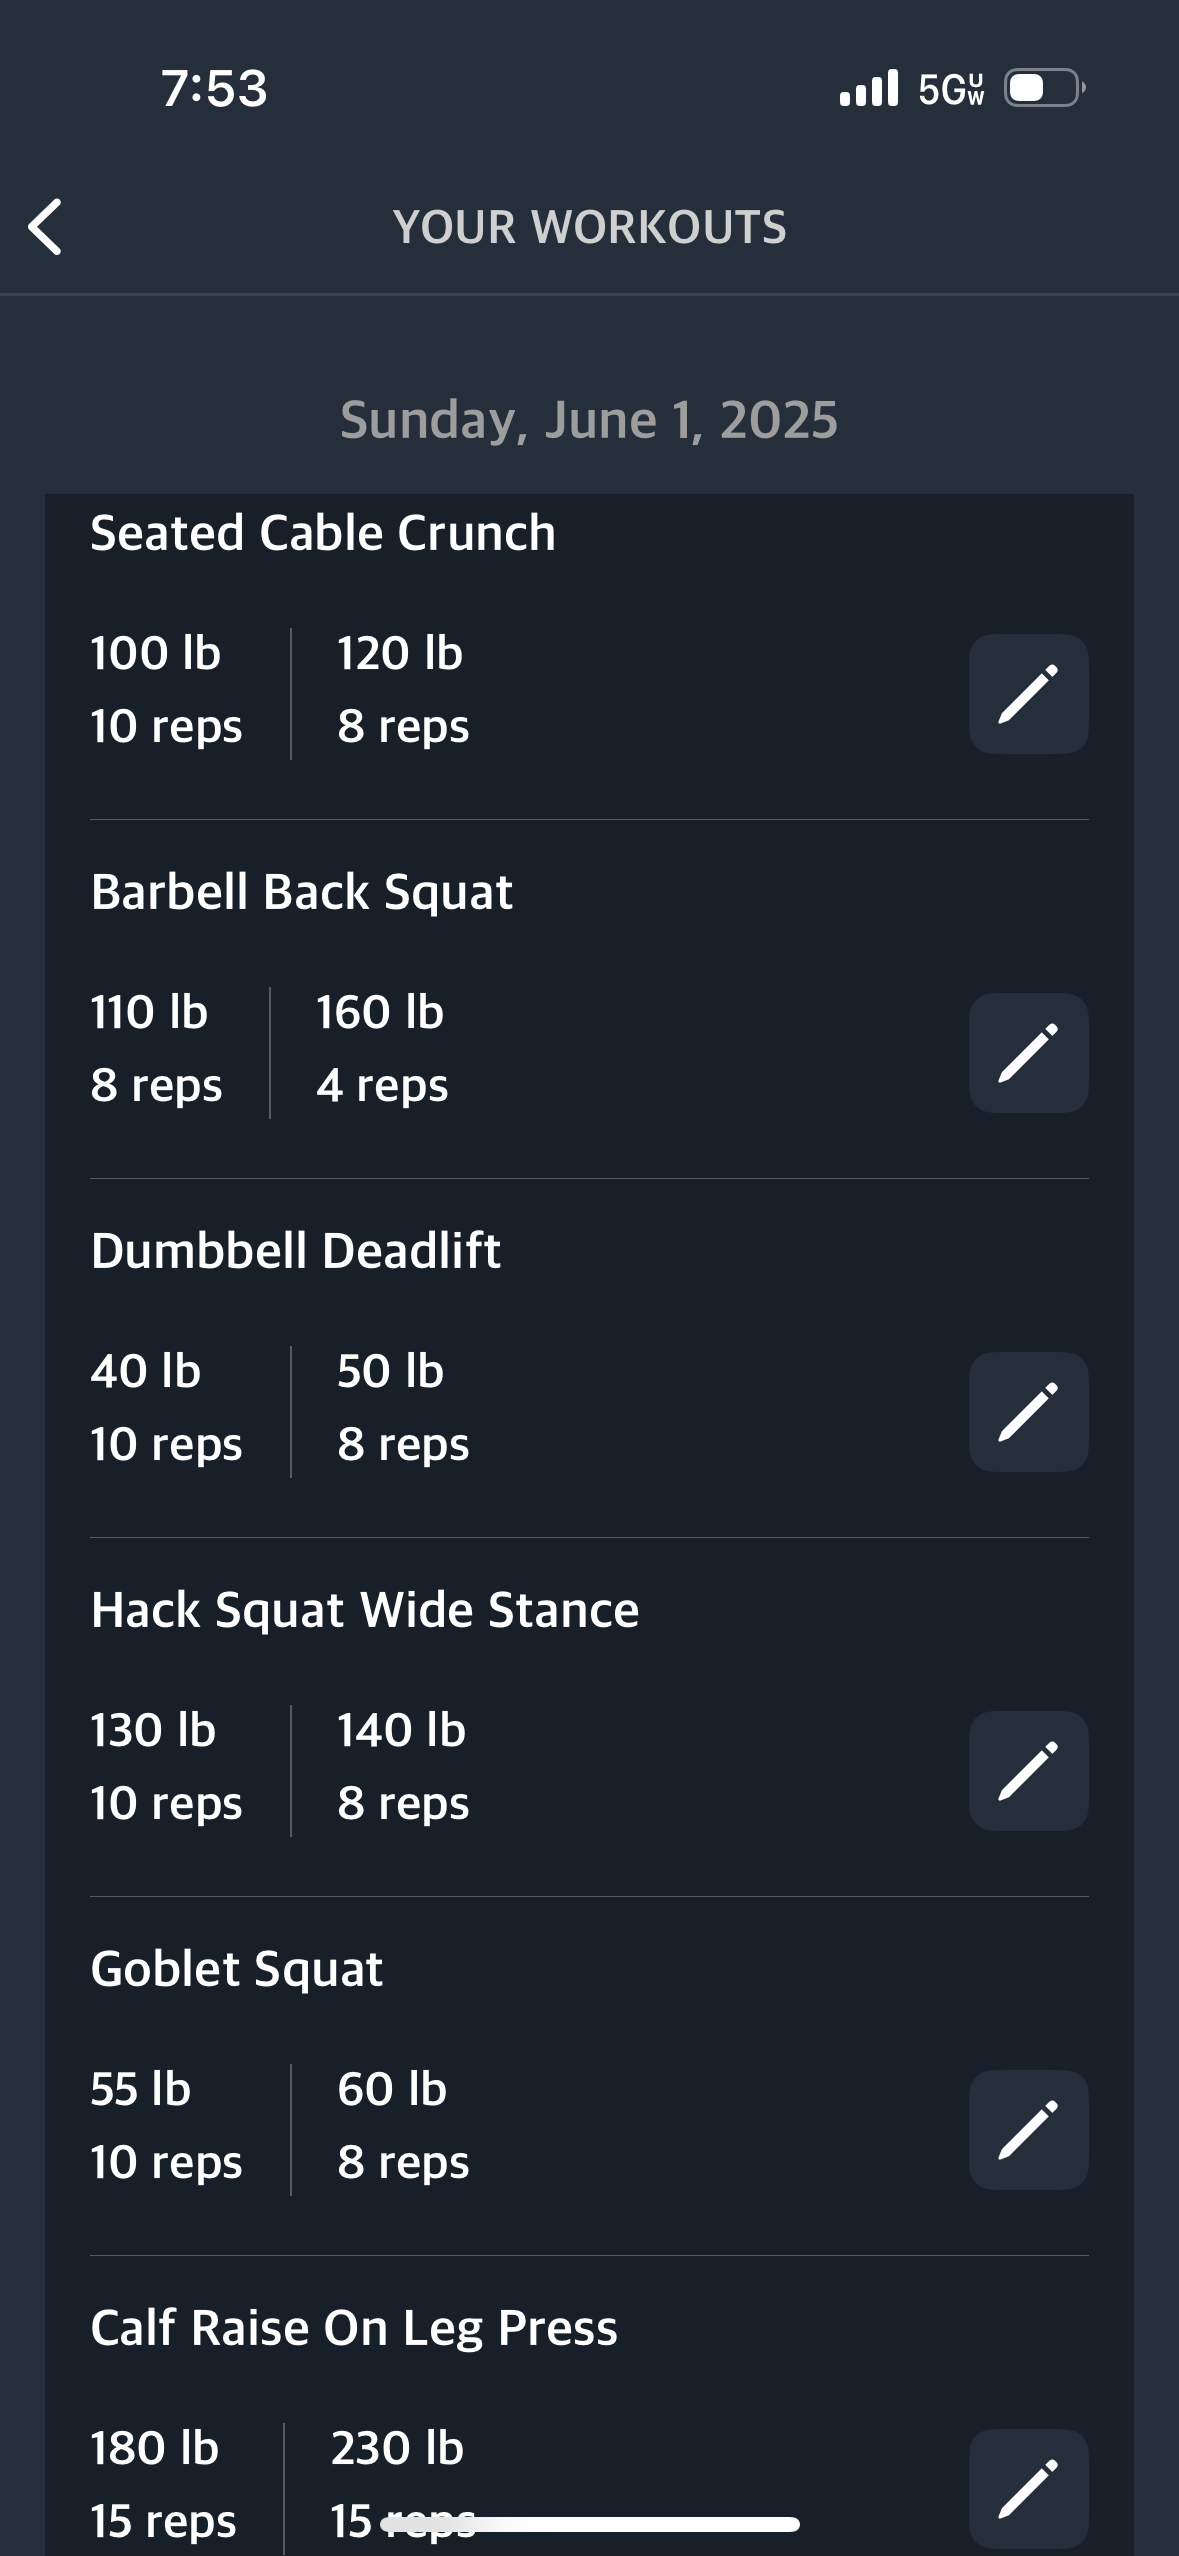Tap the YOUR WORKOUTS header title

point(590,227)
